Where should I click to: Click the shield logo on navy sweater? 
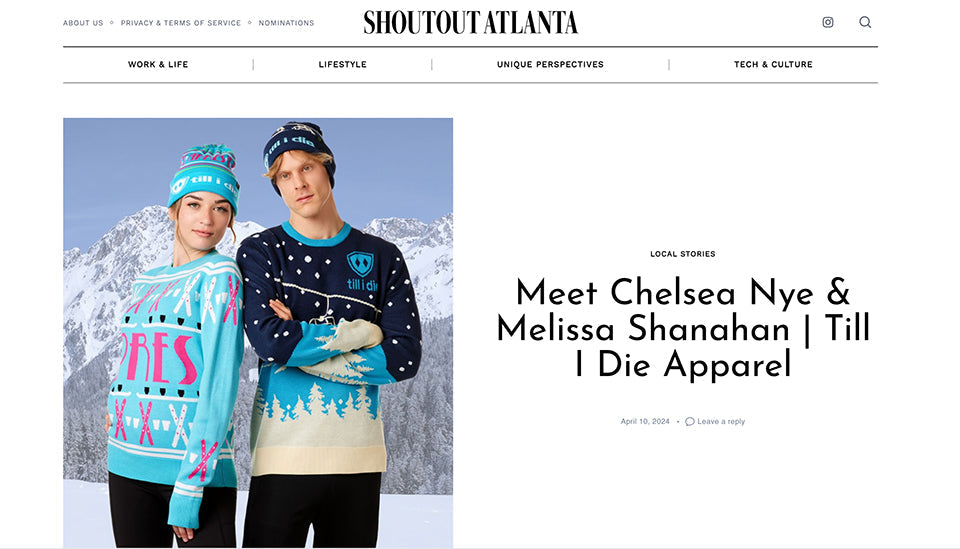[359, 263]
